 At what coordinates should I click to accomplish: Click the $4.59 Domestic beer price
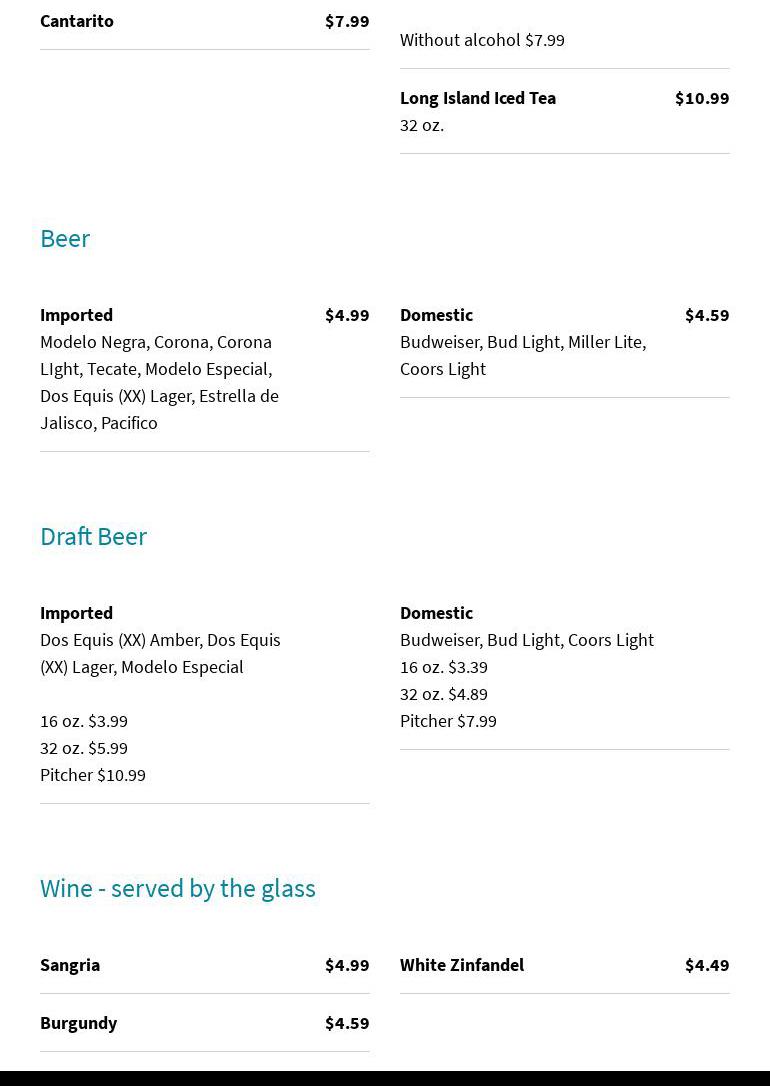[706, 315]
